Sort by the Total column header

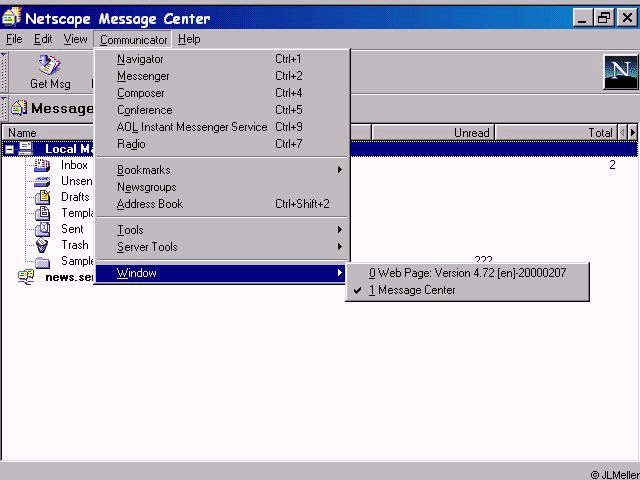coord(556,133)
